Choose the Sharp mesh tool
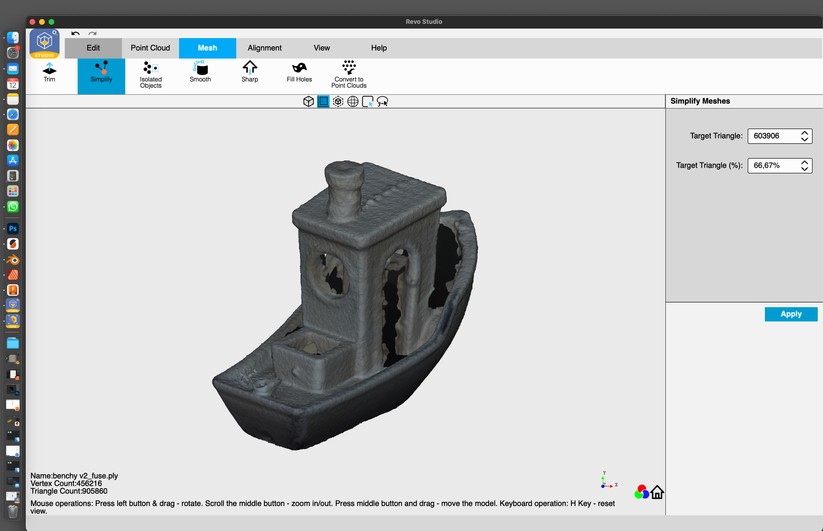The width and height of the screenshot is (823, 531). 249,72
